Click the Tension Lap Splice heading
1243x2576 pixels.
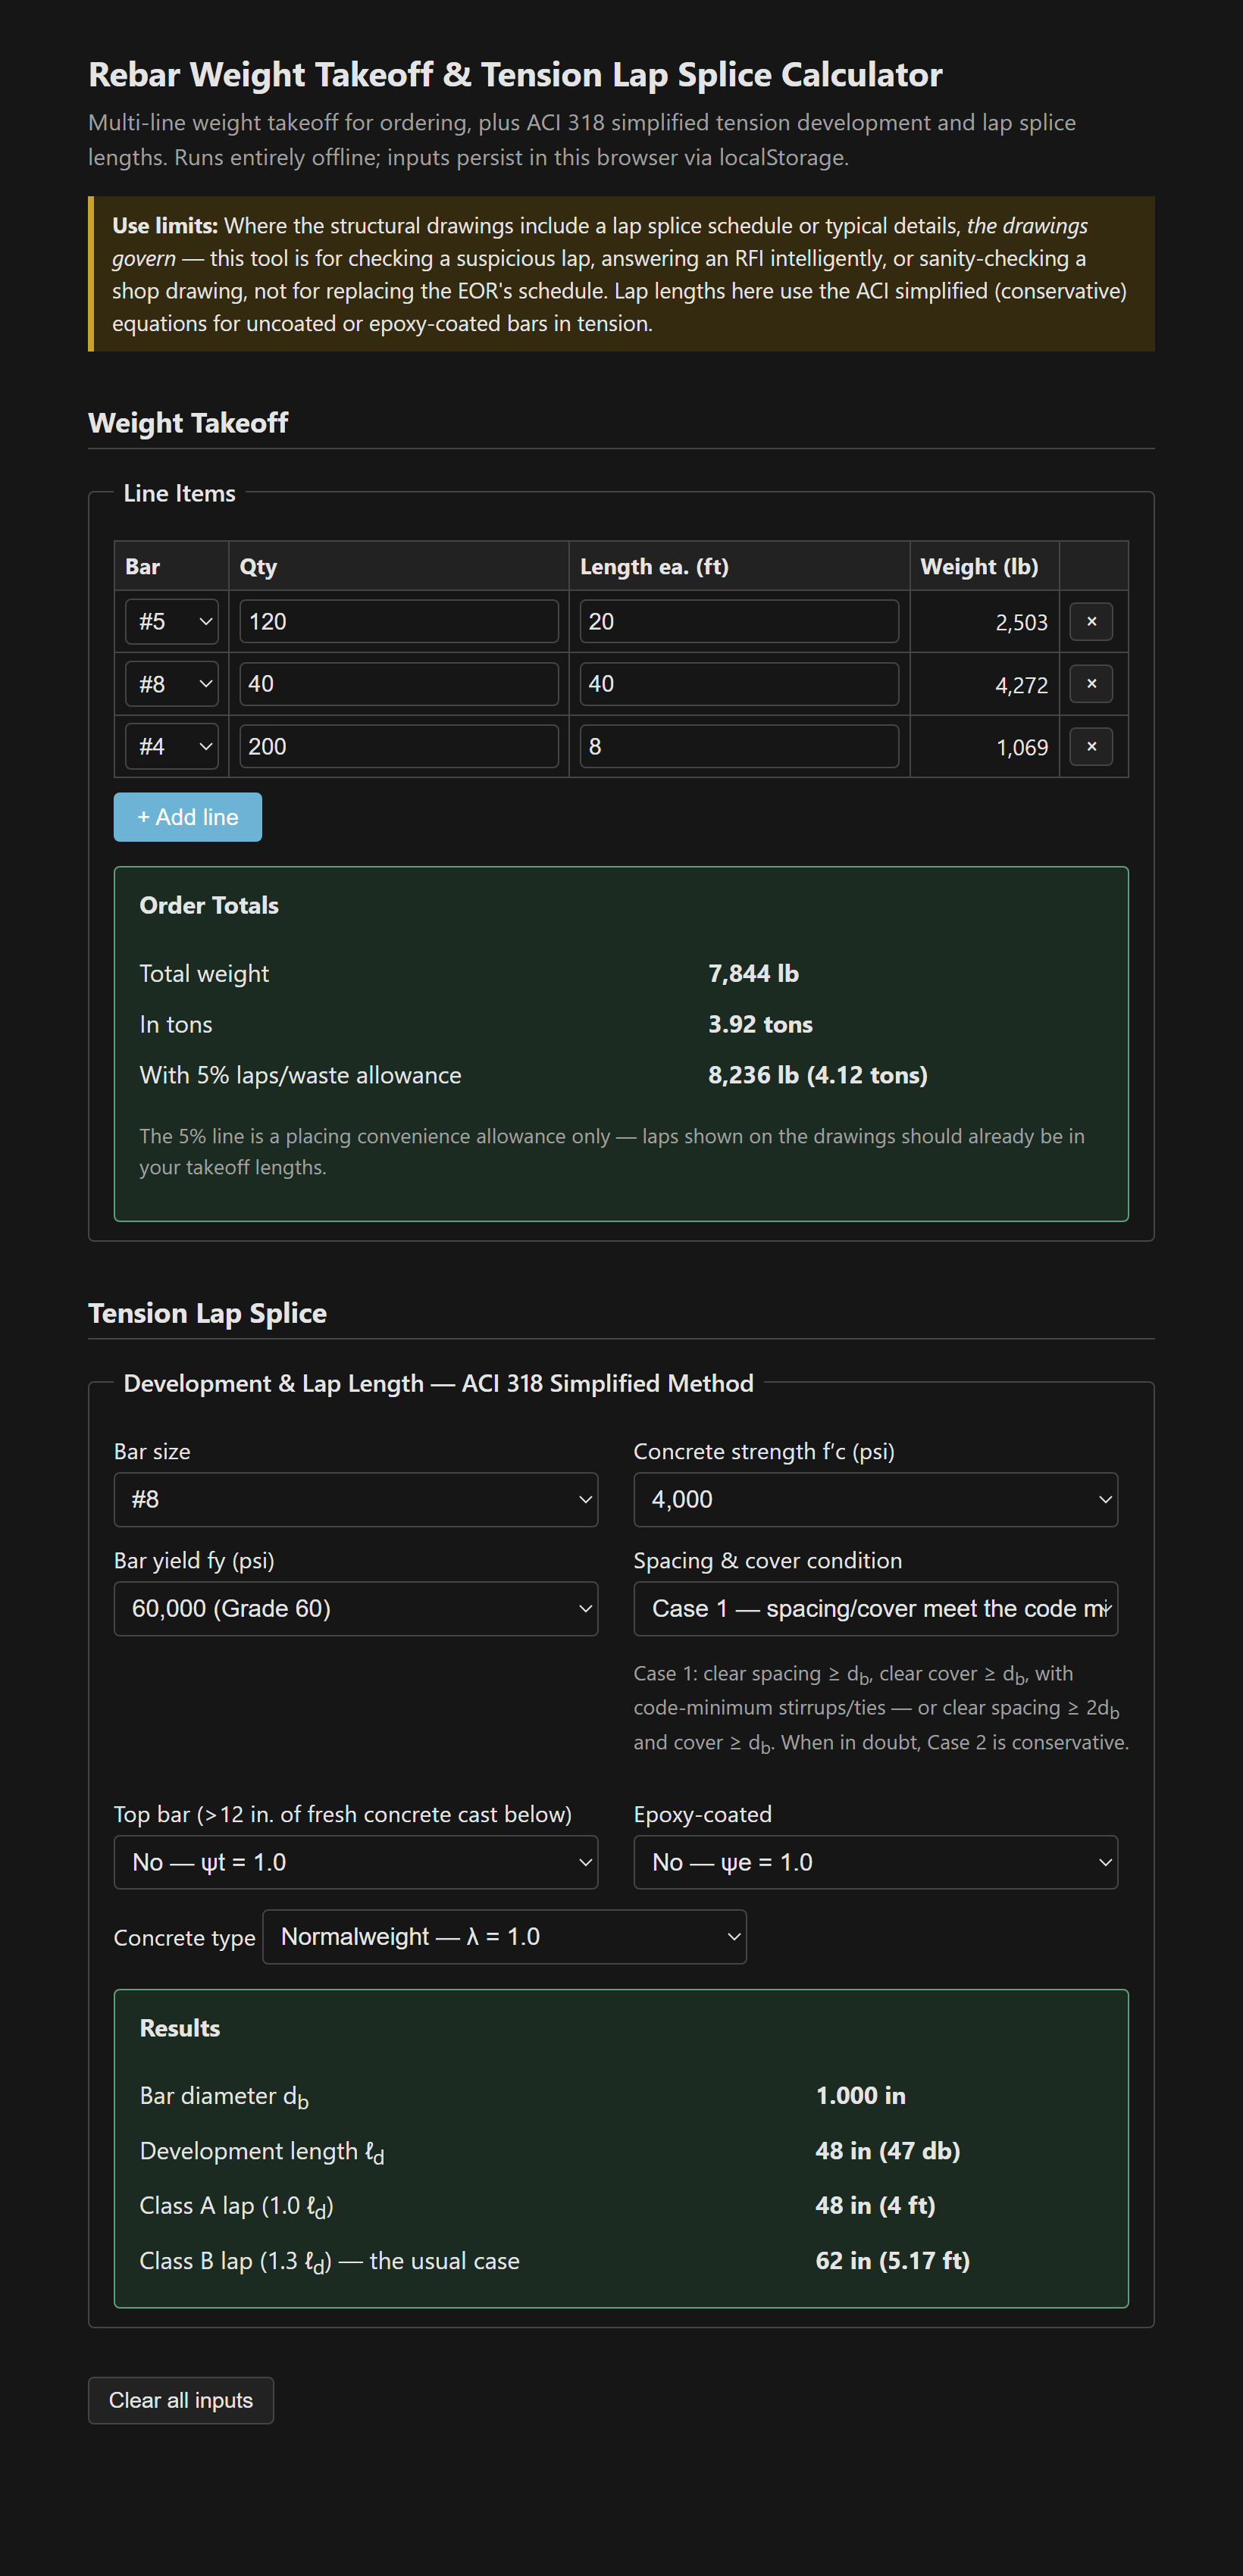(207, 1313)
